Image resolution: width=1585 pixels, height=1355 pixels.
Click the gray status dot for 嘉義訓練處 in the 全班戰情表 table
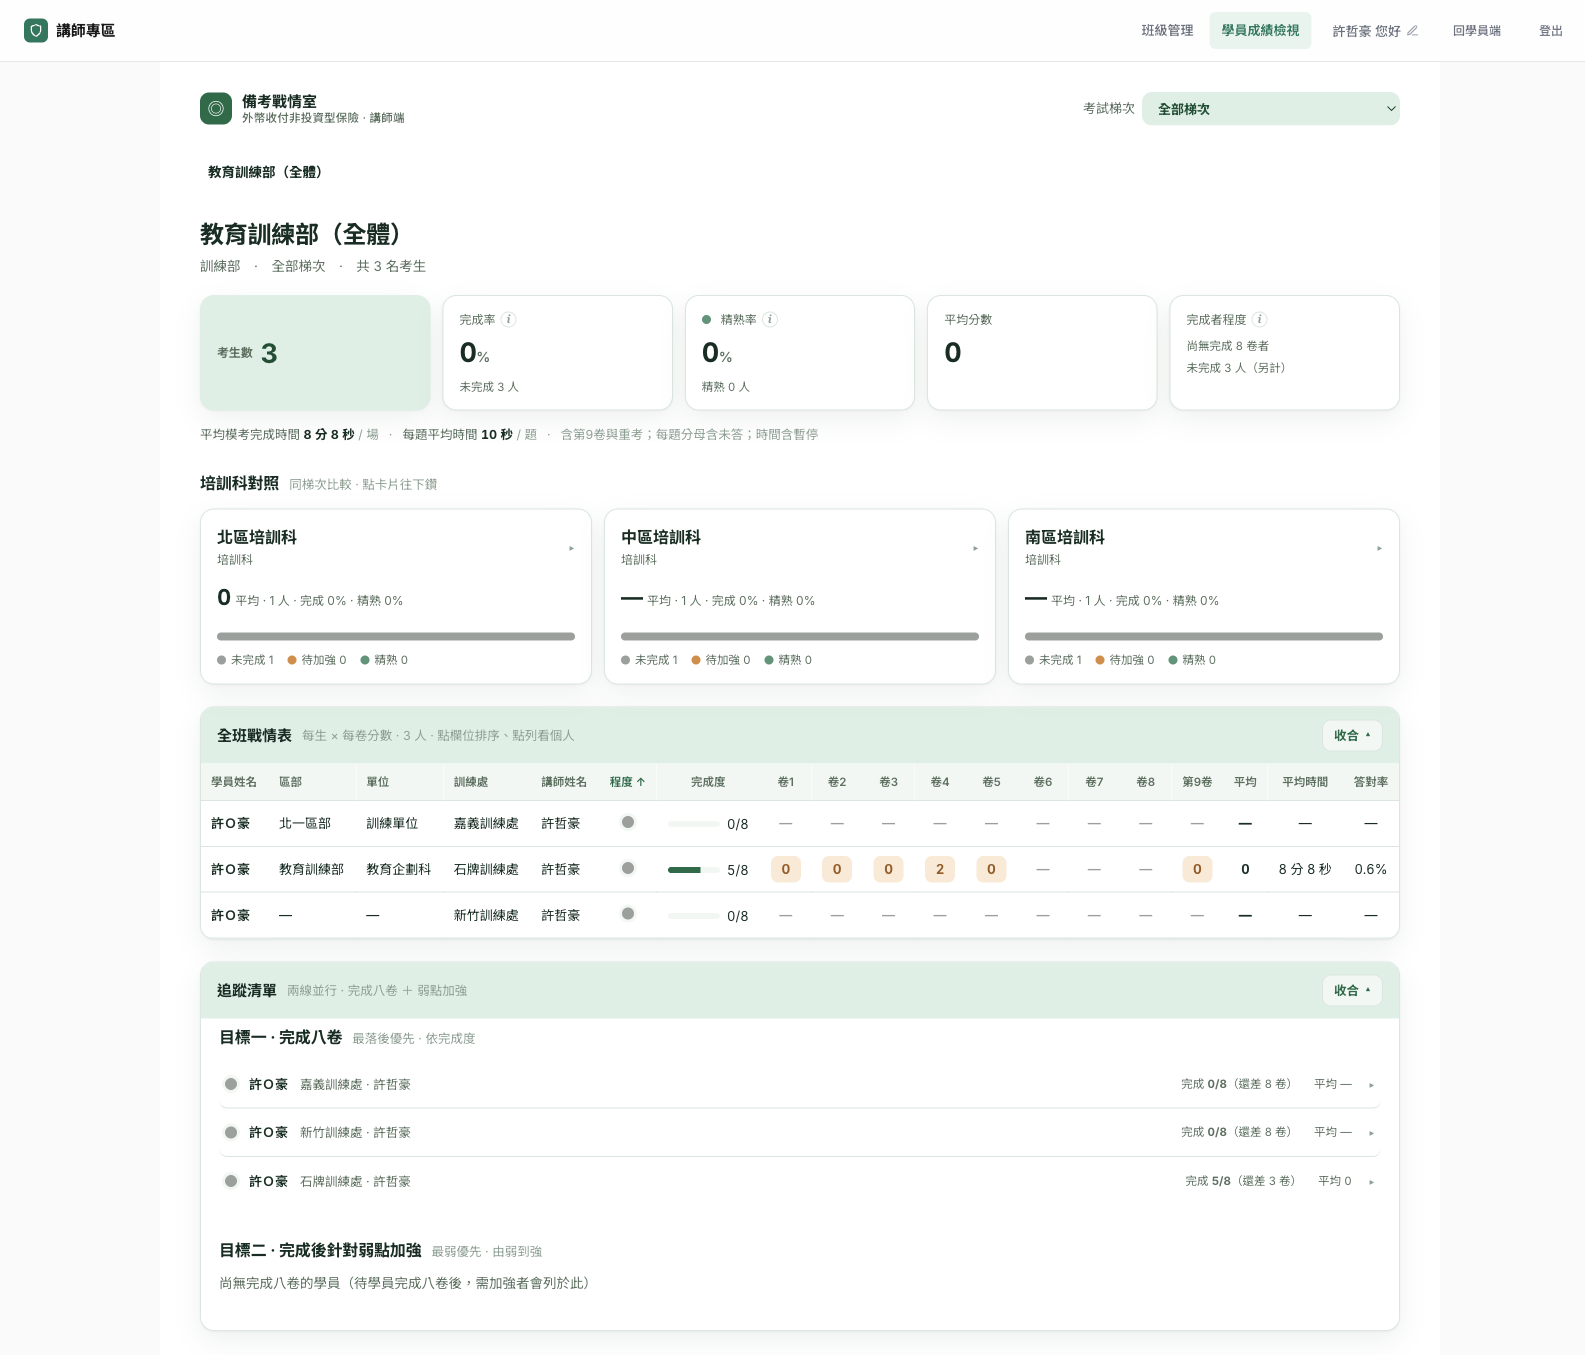pos(628,822)
